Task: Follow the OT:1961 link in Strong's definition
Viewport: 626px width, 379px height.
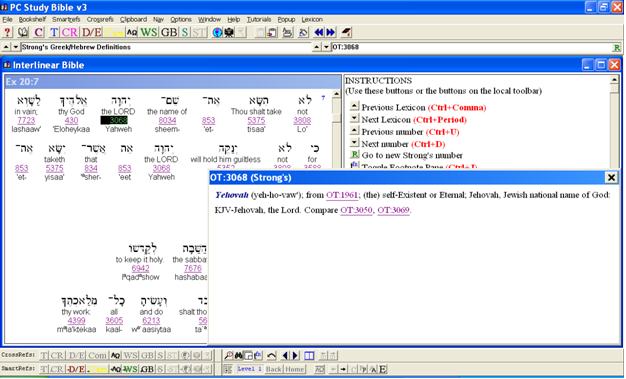Action: tap(342, 195)
